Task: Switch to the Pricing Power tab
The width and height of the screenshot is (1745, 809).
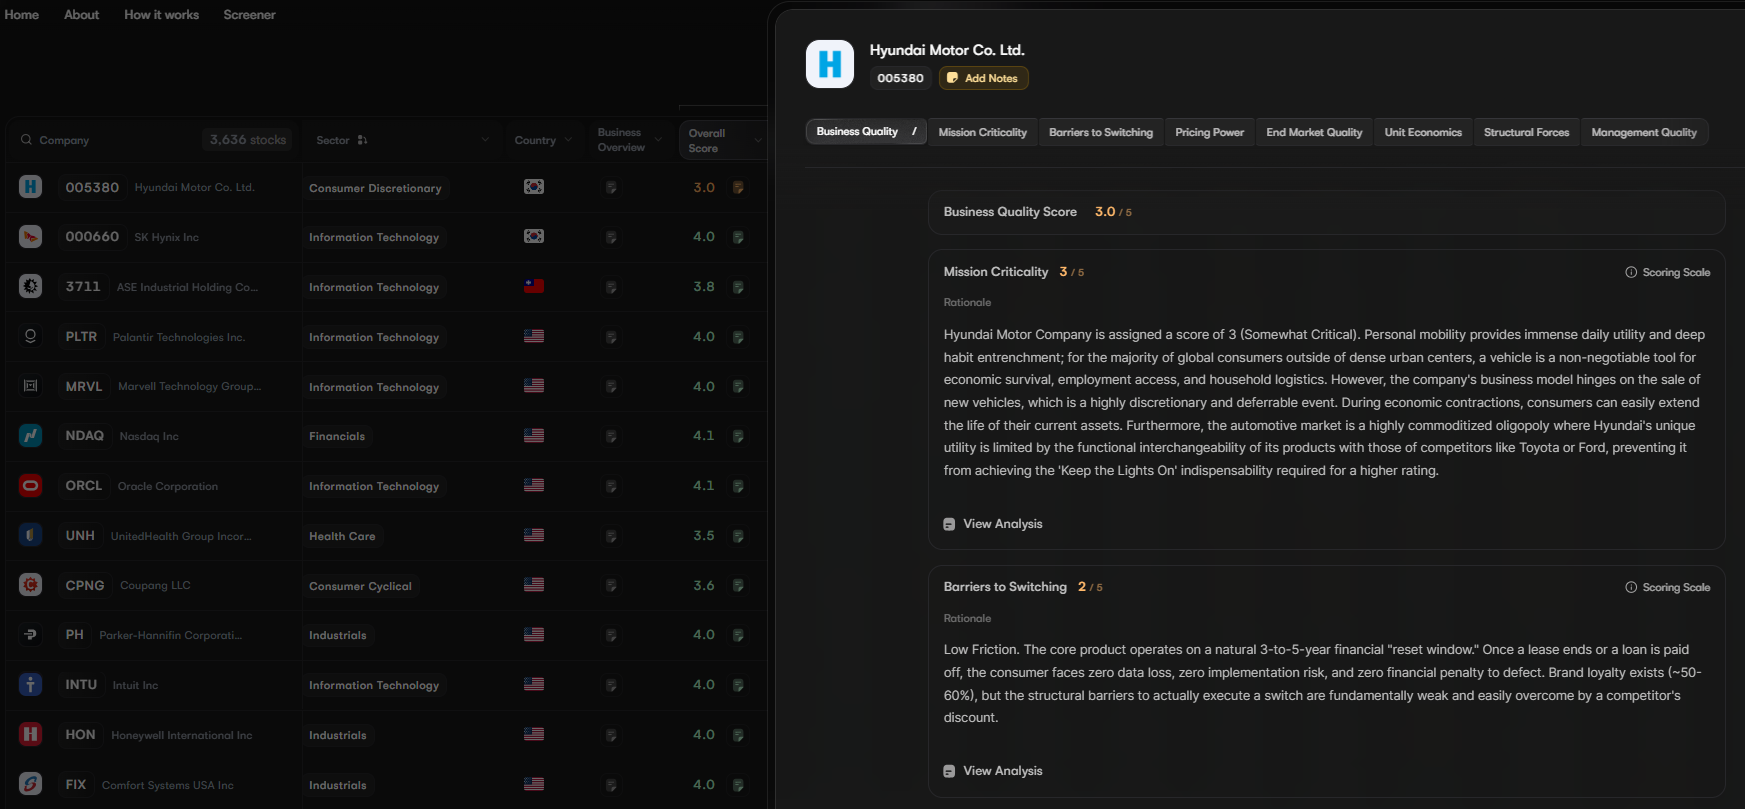Action: 1209,132
